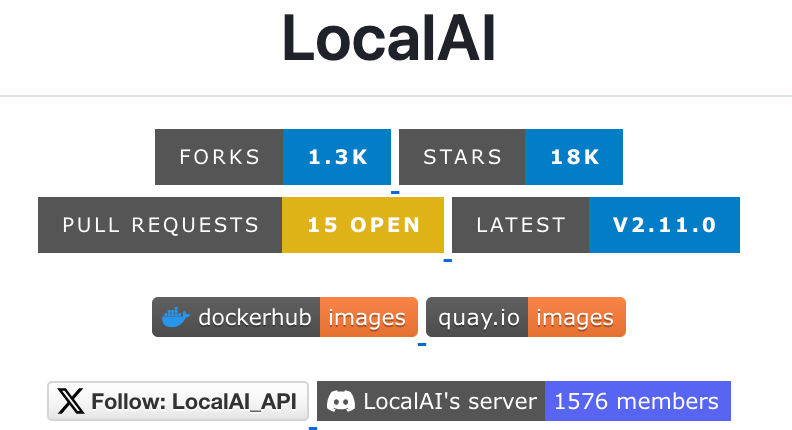Open the Latest v2.11.0 release badge
The width and height of the screenshot is (792, 430).
(596, 225)
